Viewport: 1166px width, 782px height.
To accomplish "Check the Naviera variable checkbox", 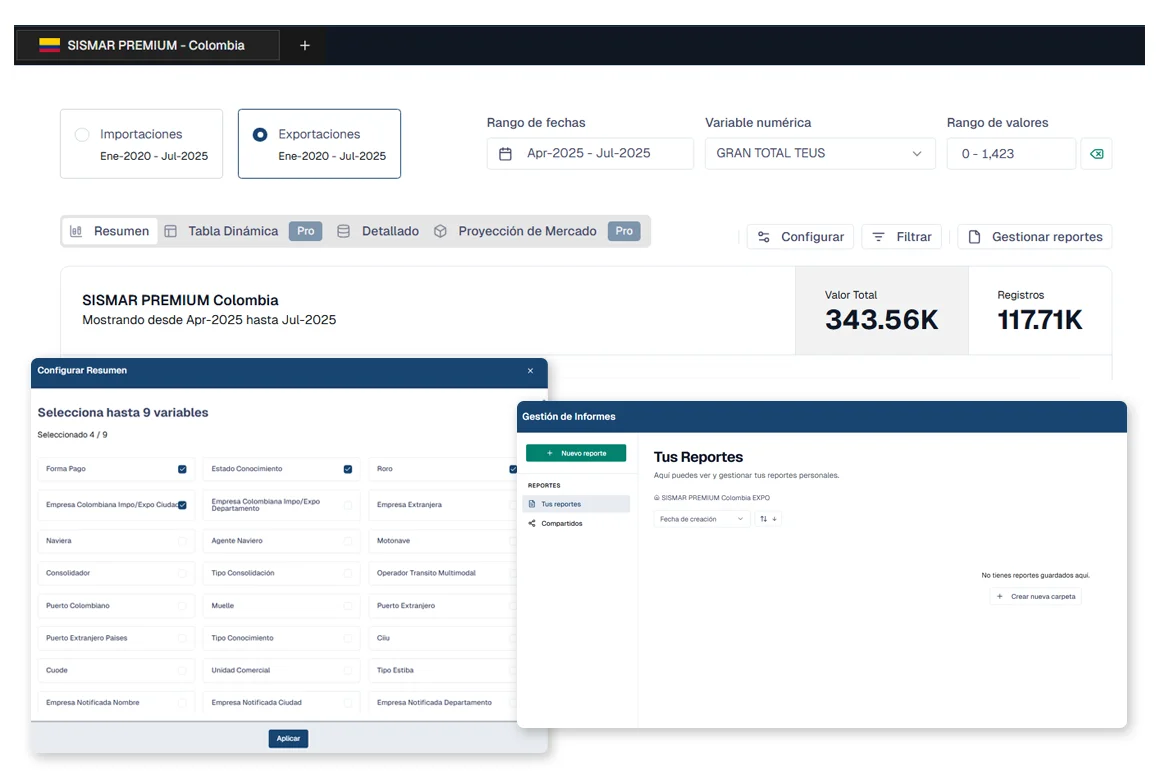I will [x=182, y=541].
